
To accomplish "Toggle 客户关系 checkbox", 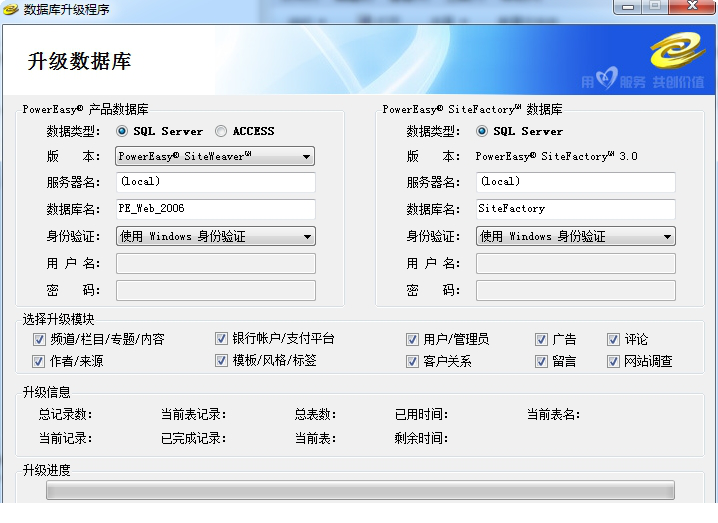I will (x=412, y=361).
